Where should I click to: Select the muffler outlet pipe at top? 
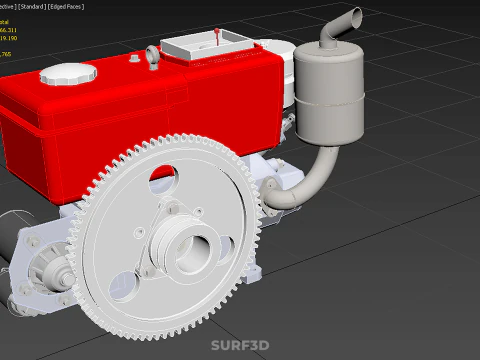tap(341, 28)
